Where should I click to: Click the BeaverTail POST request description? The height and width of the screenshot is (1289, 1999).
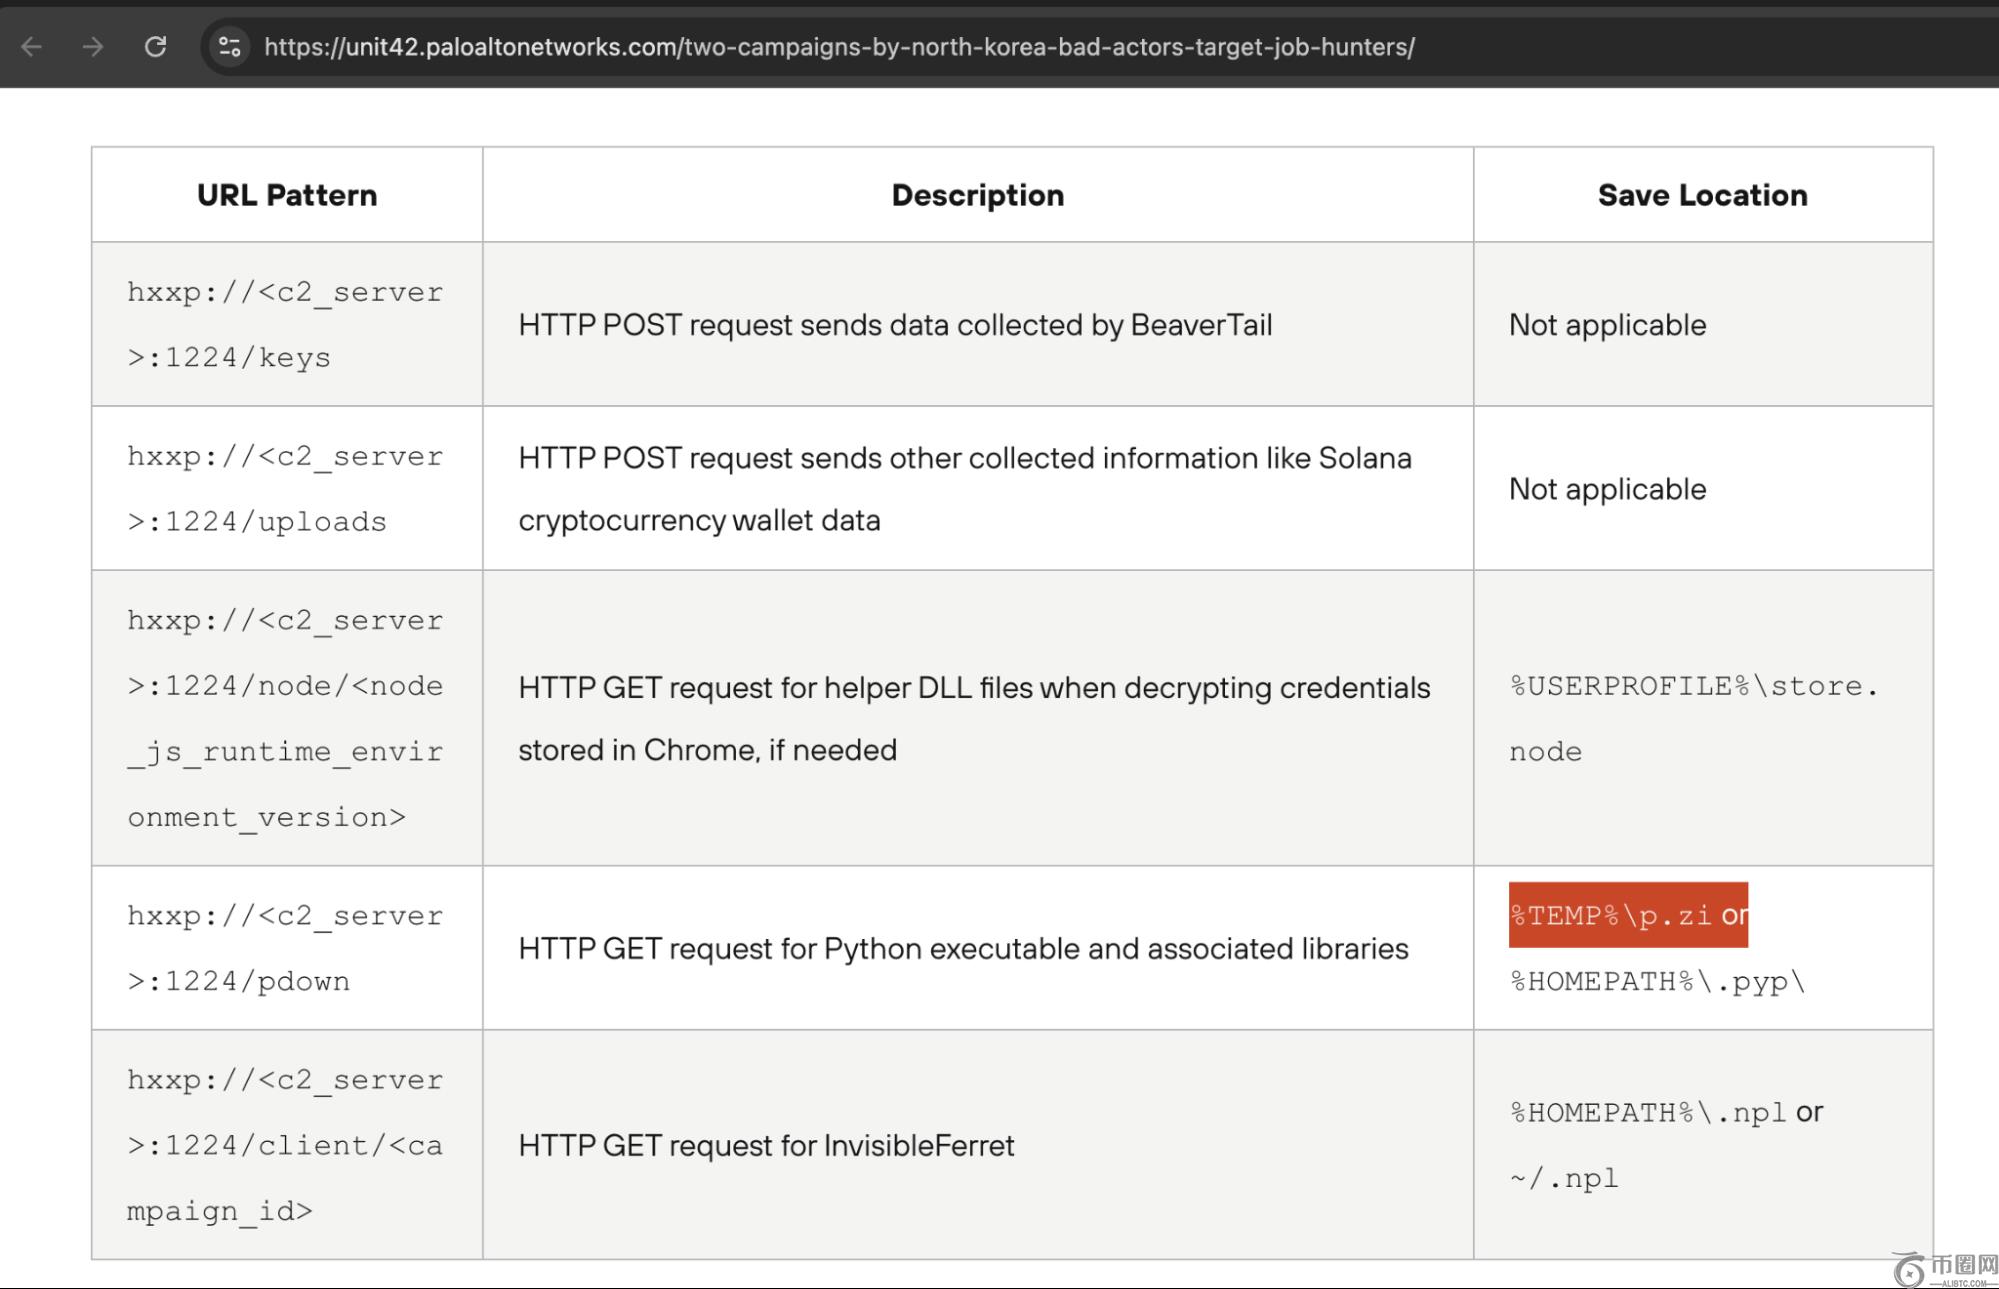point(895,325)
